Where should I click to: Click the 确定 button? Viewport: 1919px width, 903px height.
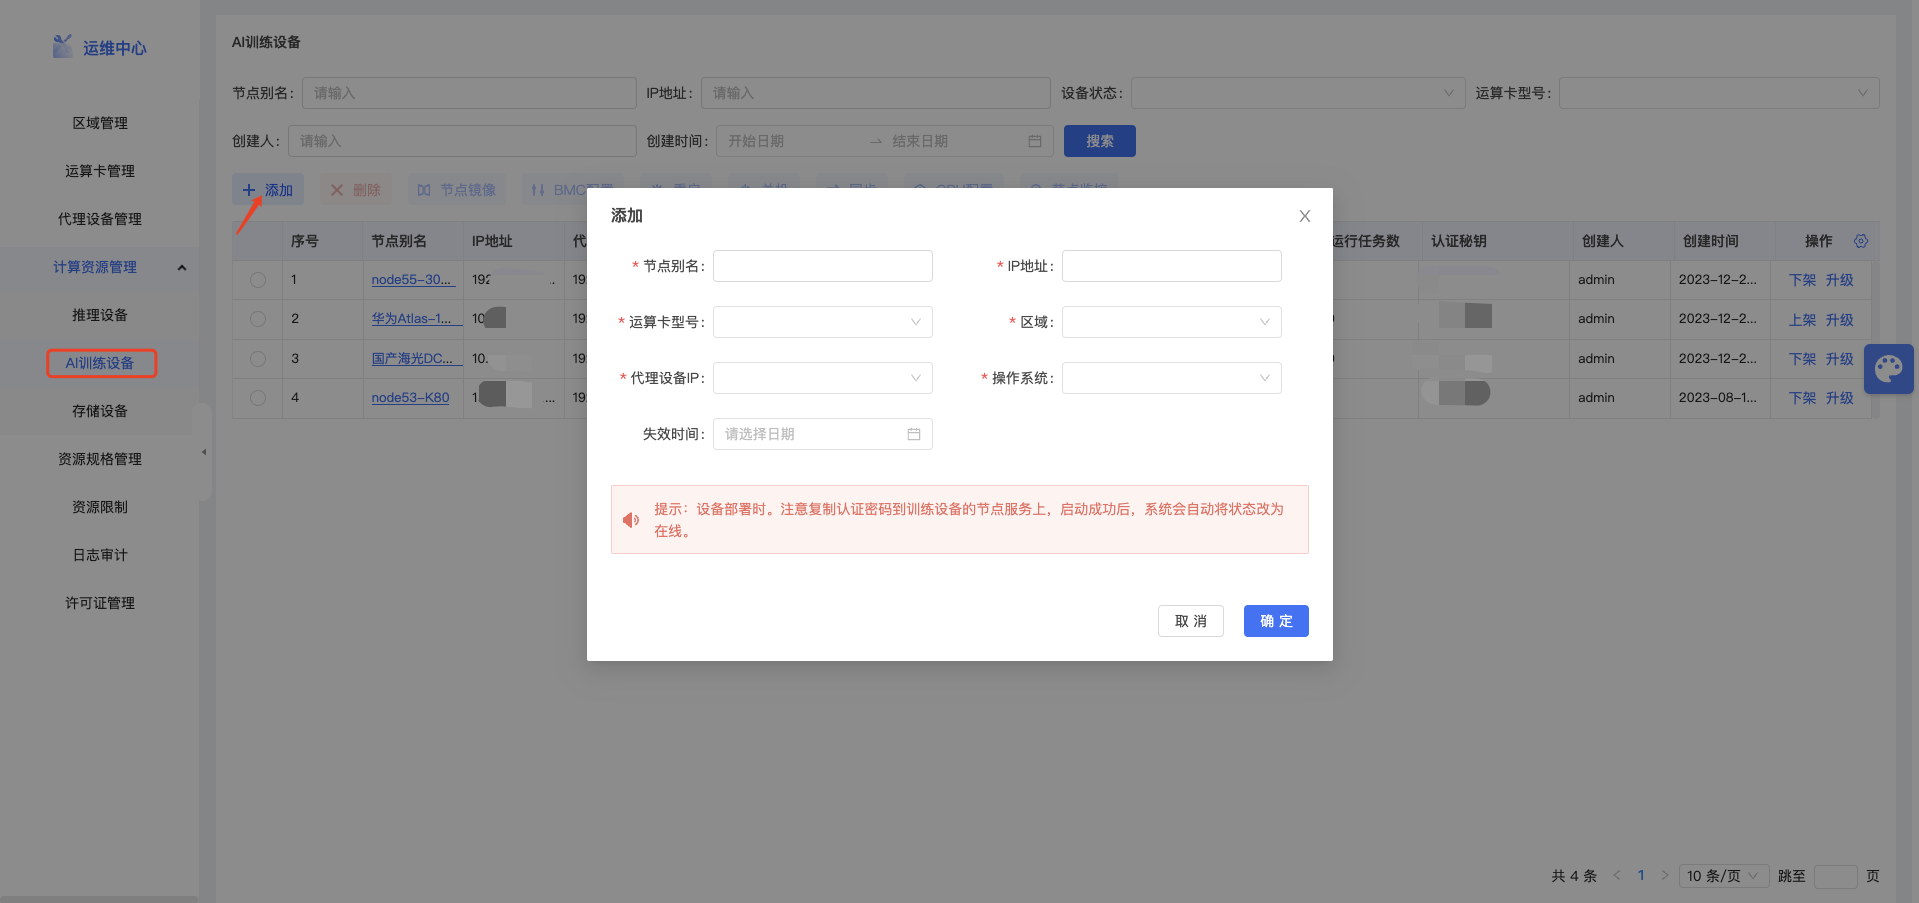point(1276,621)
